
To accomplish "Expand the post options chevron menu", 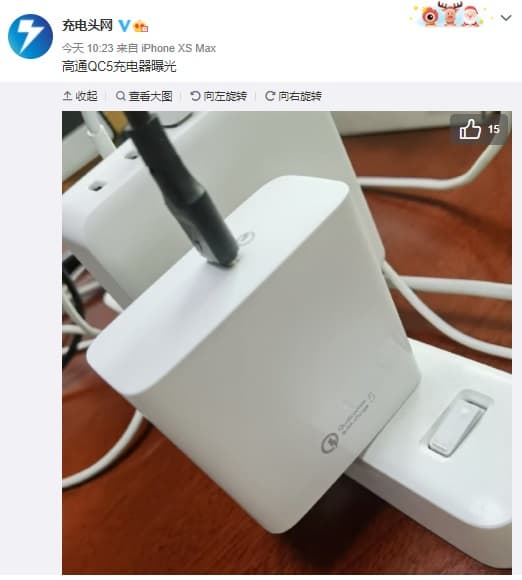I will coord(506,17).
